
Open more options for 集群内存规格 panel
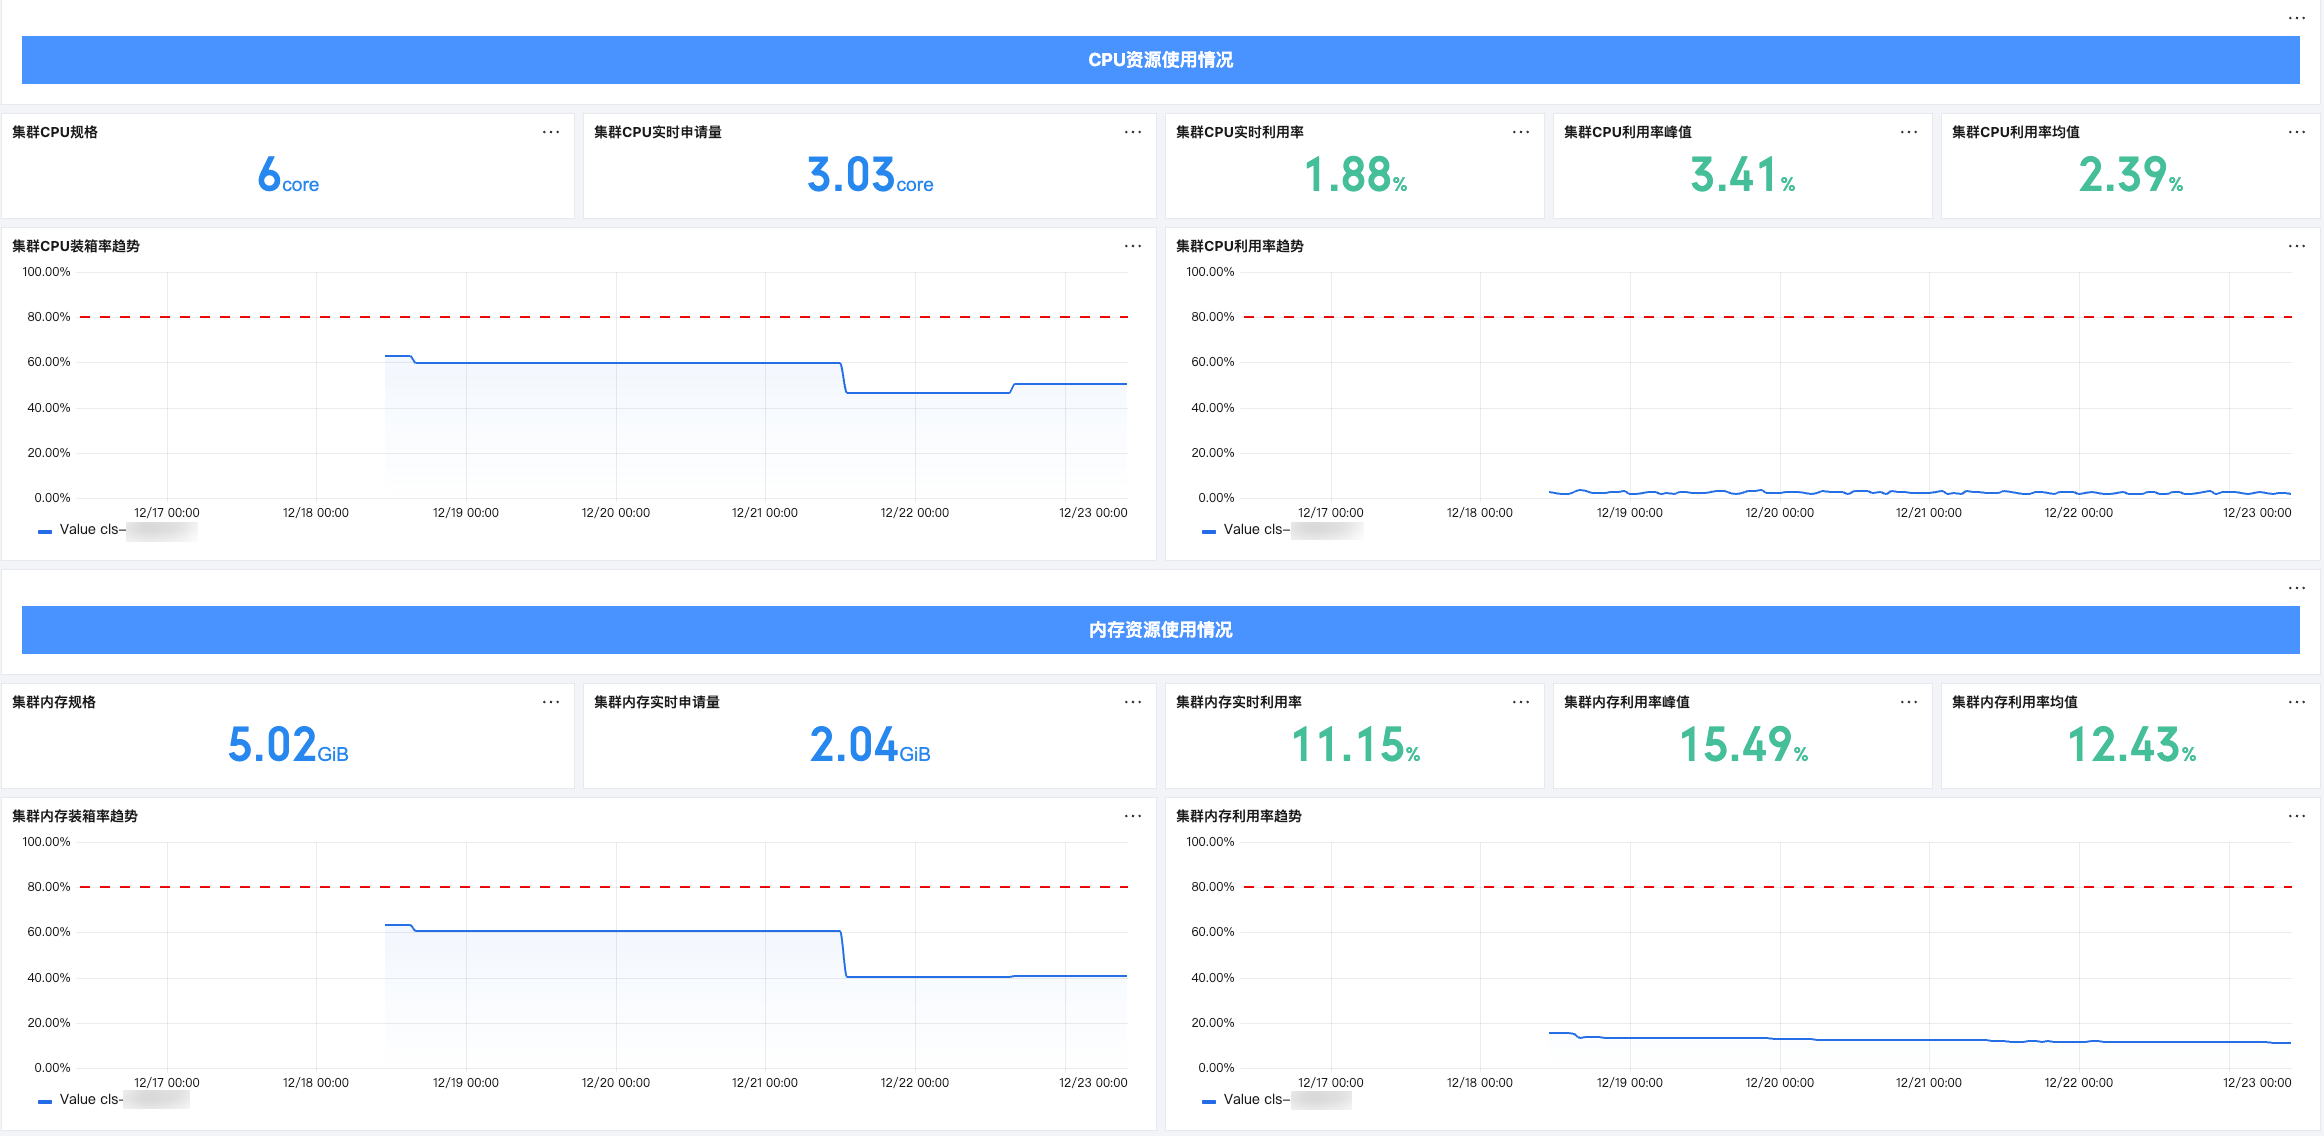point(551,702)
